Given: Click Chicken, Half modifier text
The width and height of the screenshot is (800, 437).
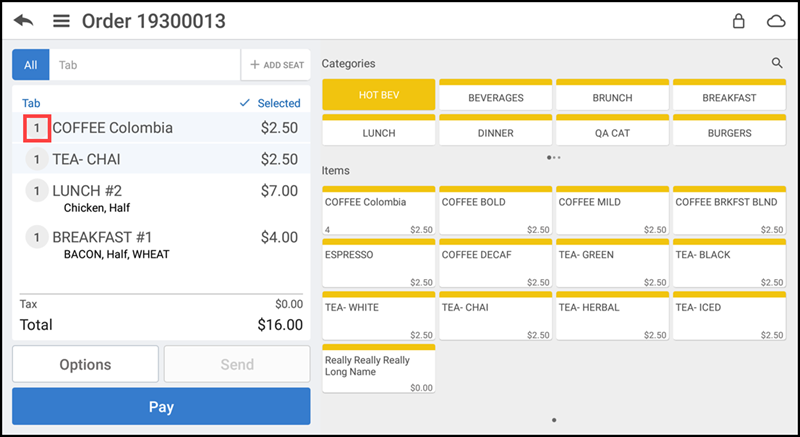Looking at the screenshot, I should [97, 208].
